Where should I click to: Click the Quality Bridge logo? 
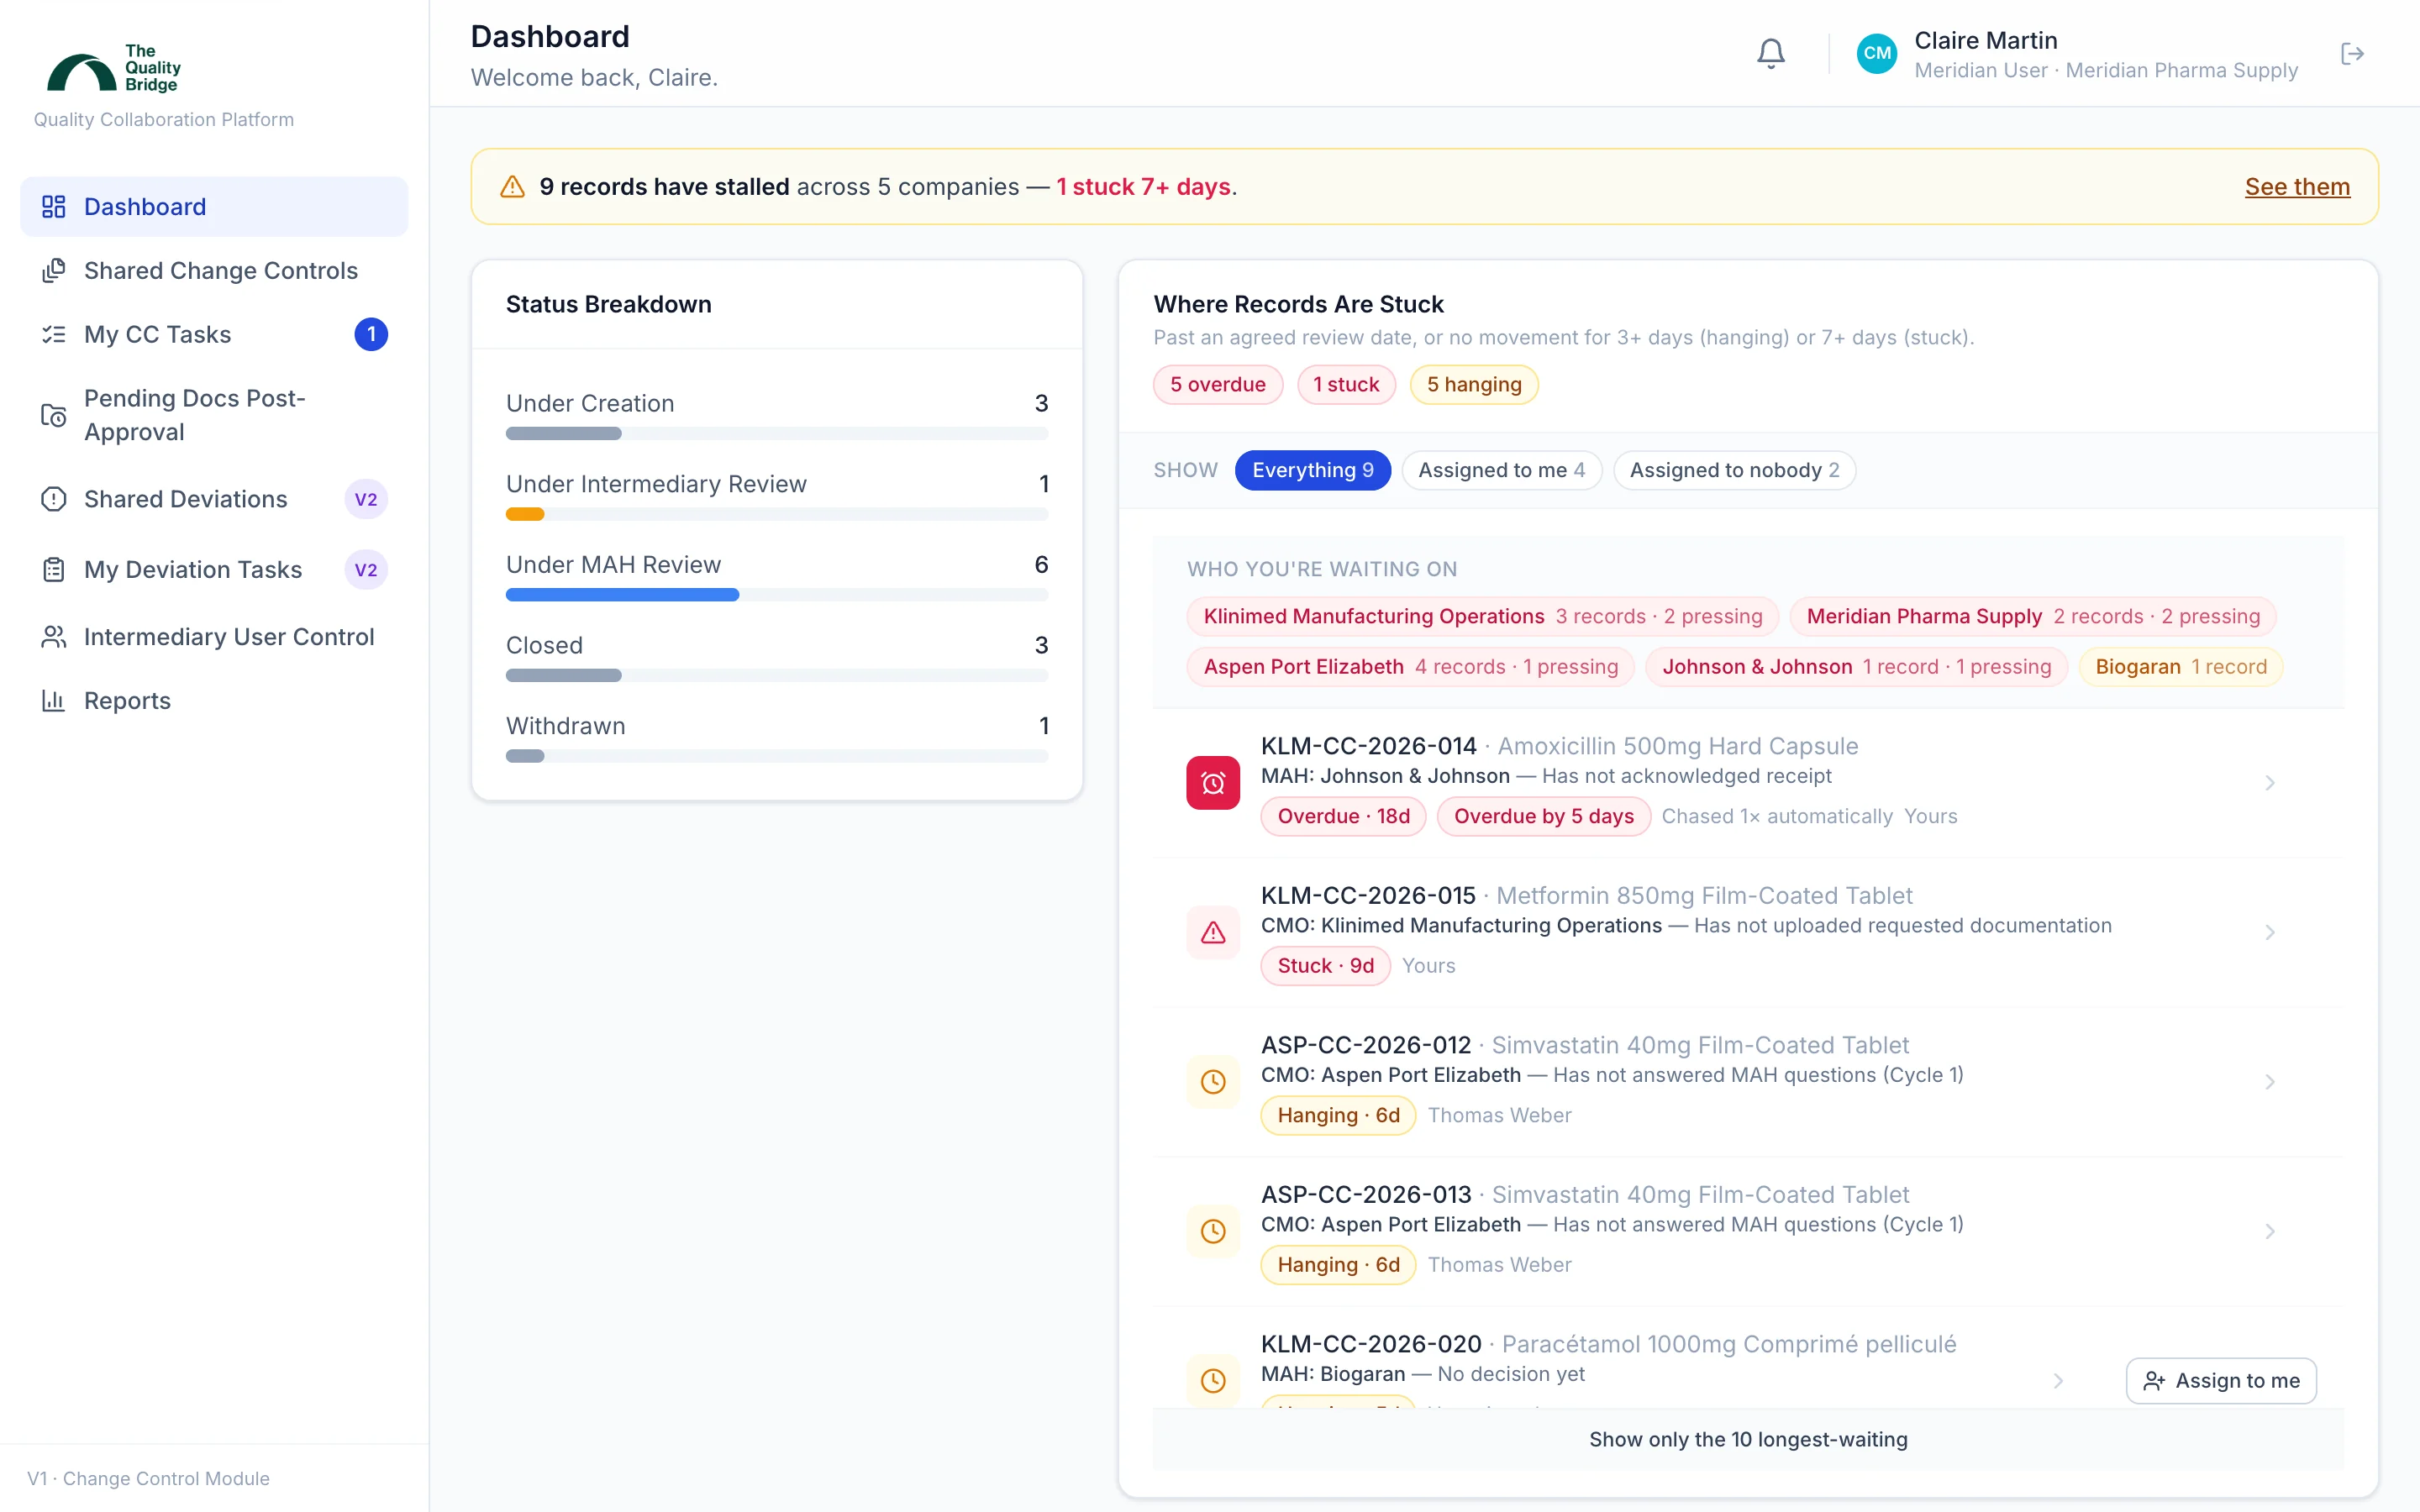point(114,68)
